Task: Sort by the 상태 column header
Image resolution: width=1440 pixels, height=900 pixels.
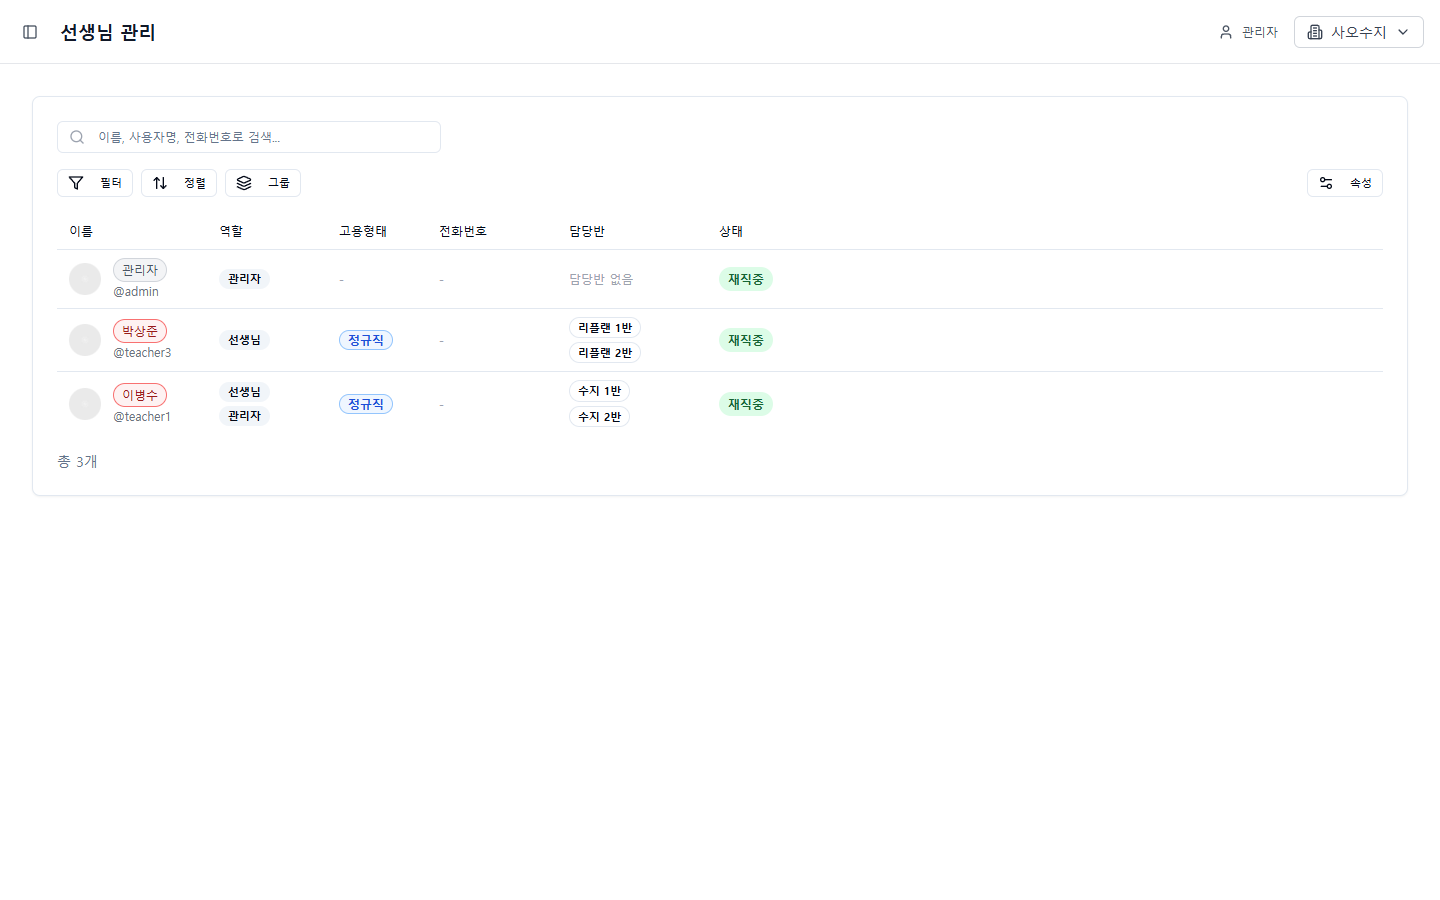Action: (731, 231)
